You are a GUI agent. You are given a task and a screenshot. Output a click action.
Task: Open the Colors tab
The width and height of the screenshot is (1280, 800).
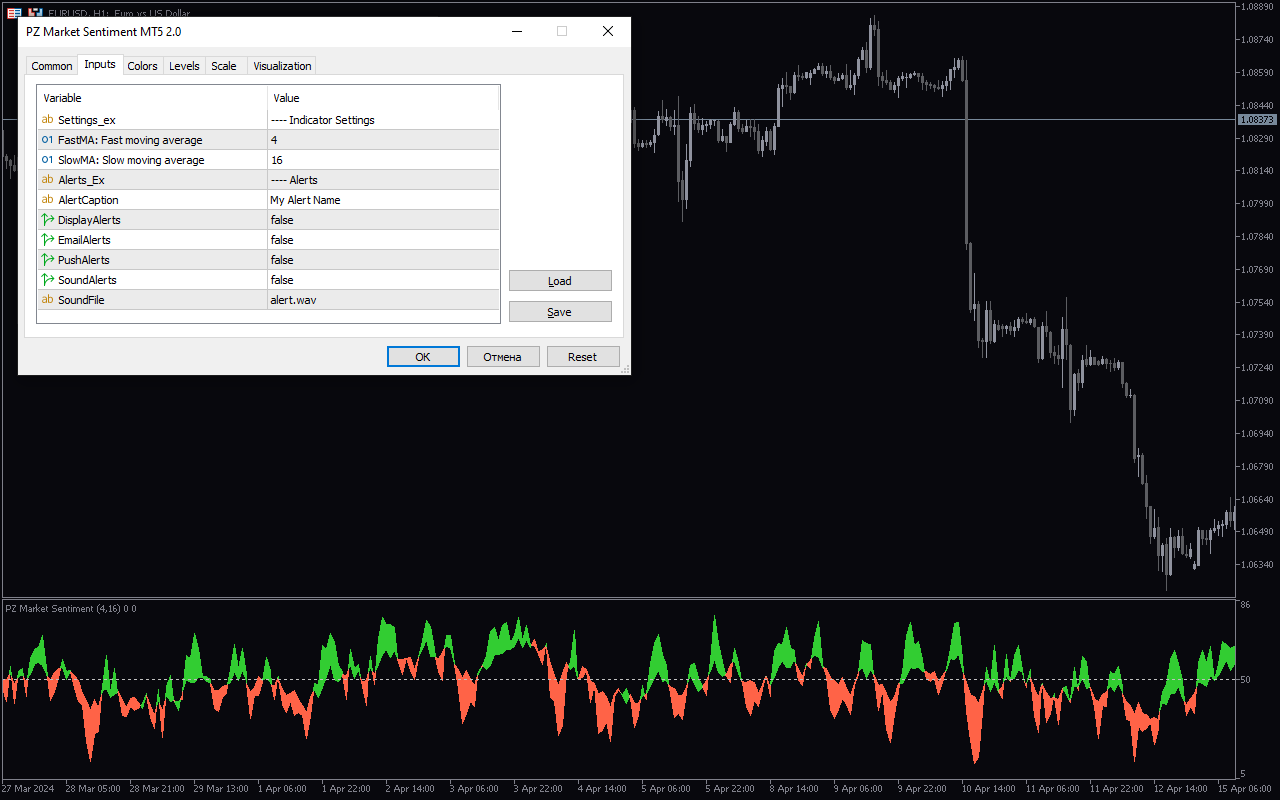click(143, 66)
